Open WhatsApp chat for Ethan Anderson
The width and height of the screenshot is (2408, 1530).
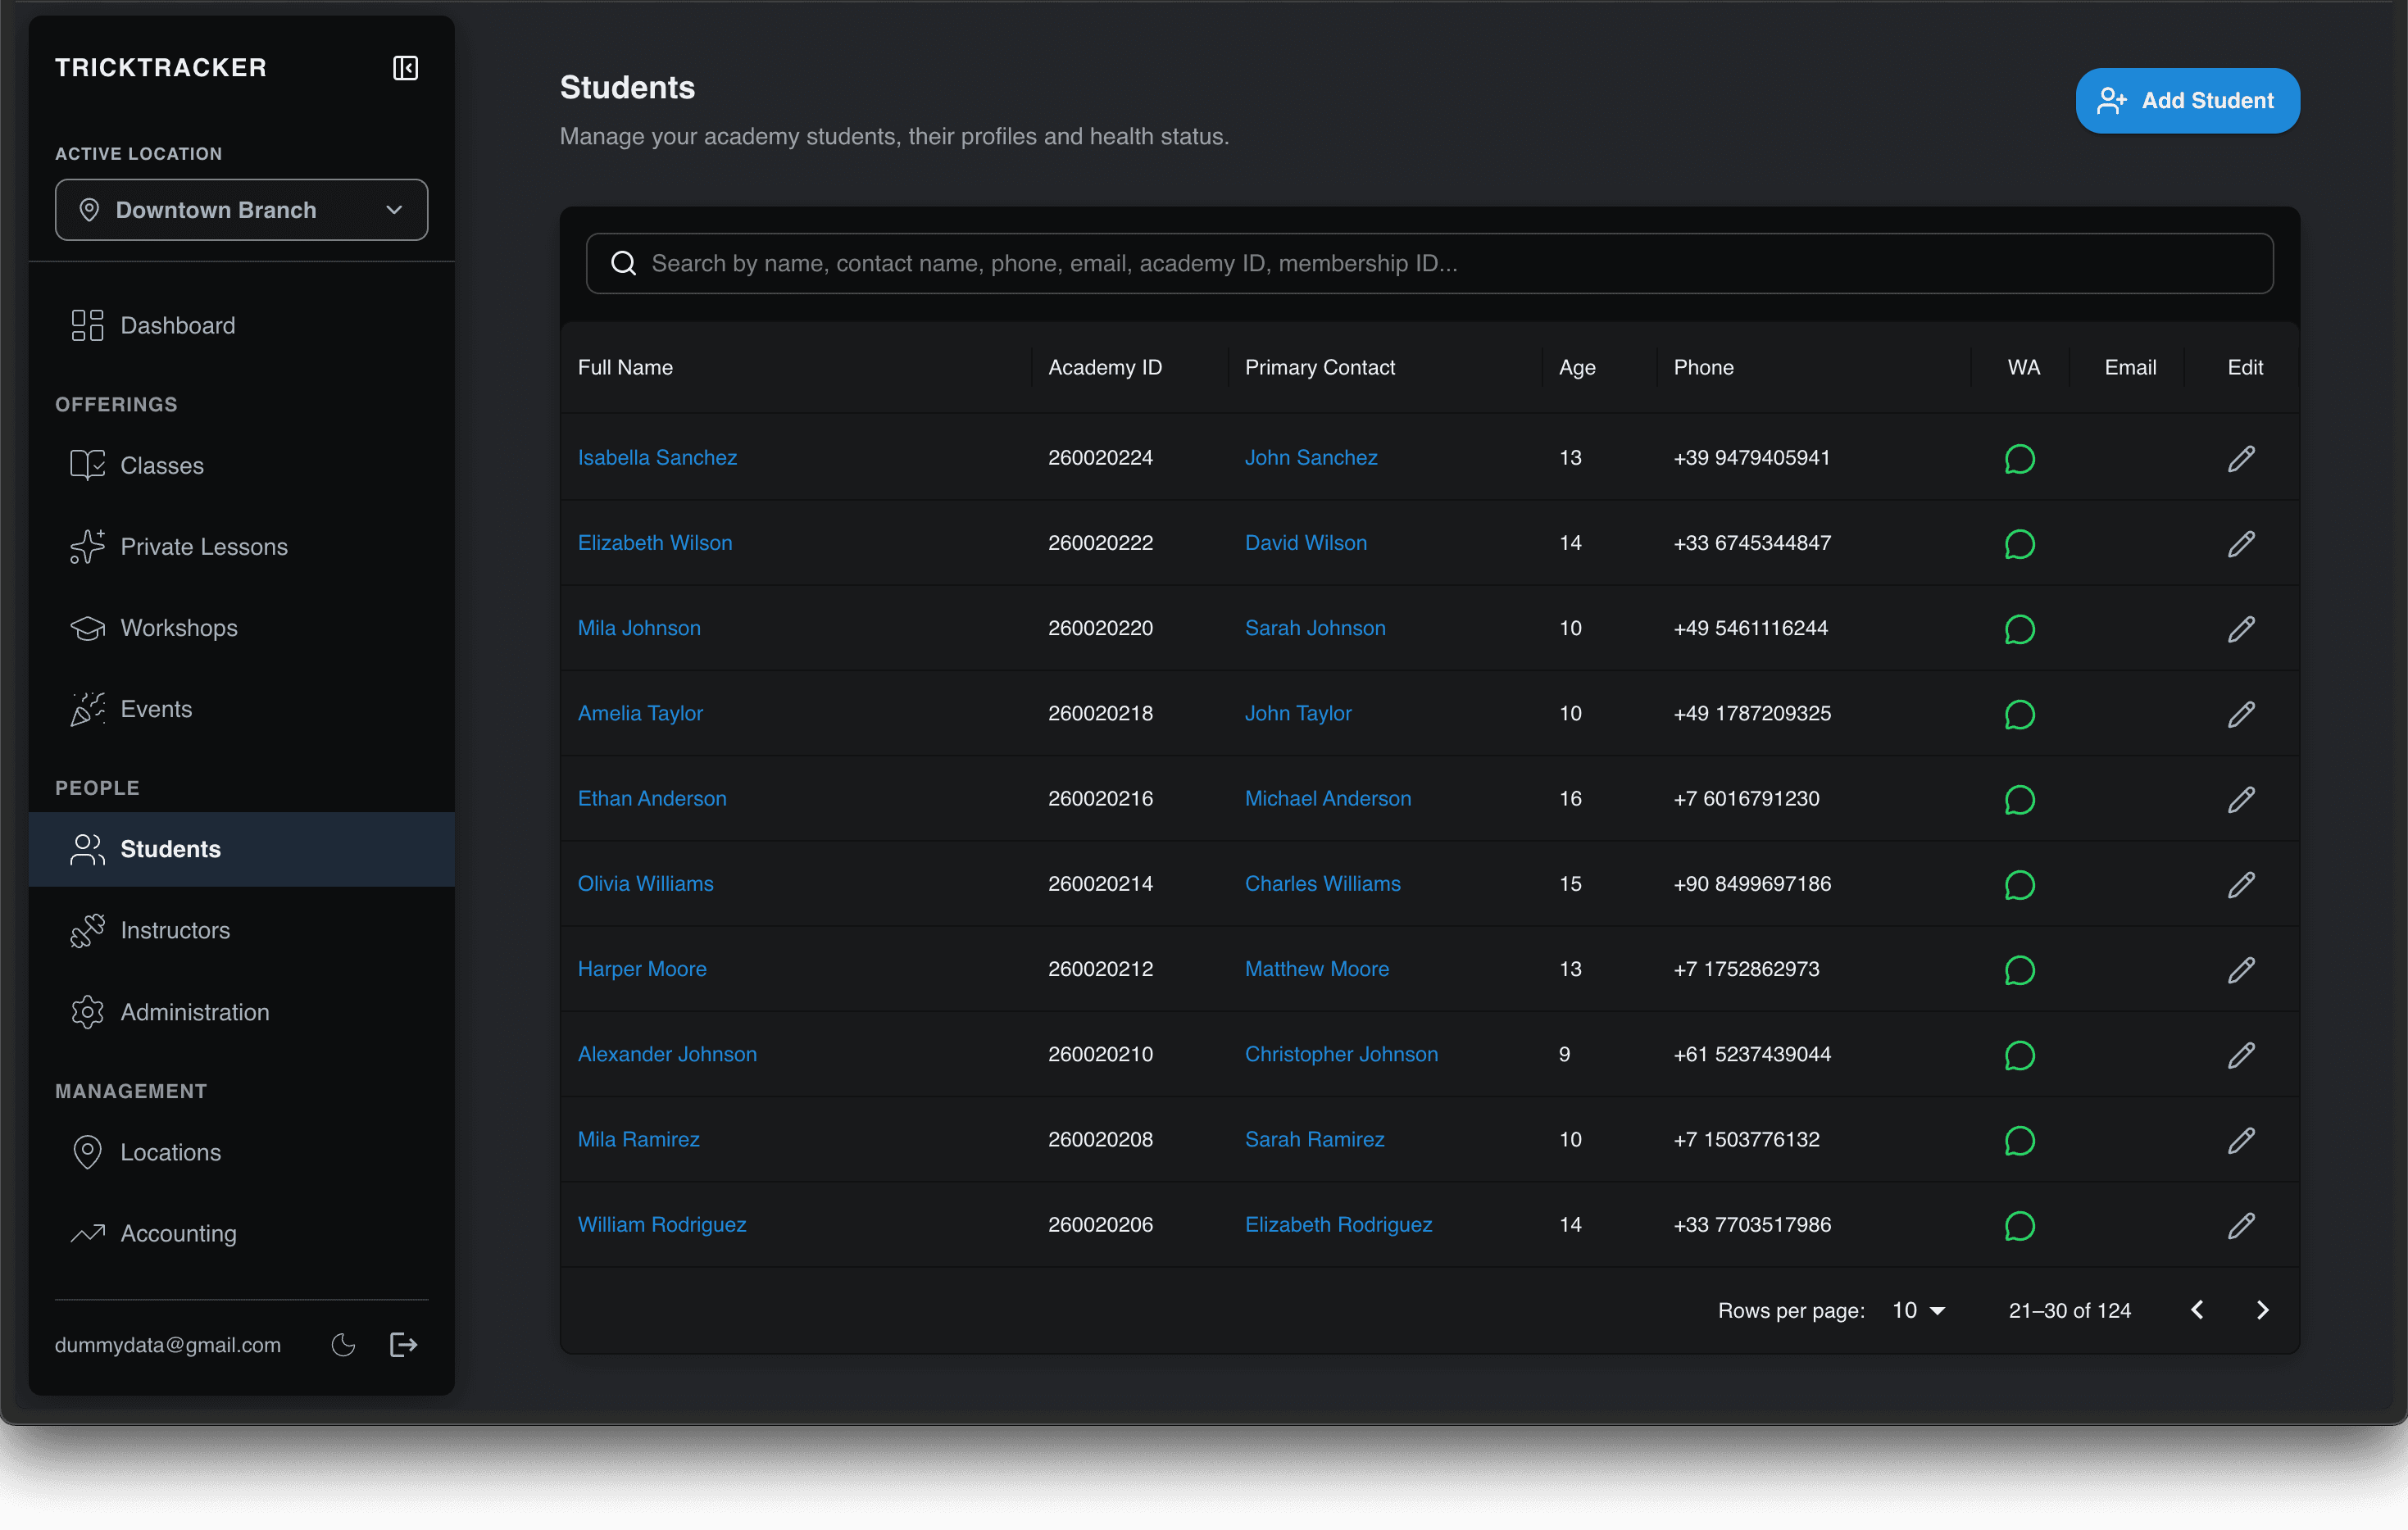coord(2020,799)
